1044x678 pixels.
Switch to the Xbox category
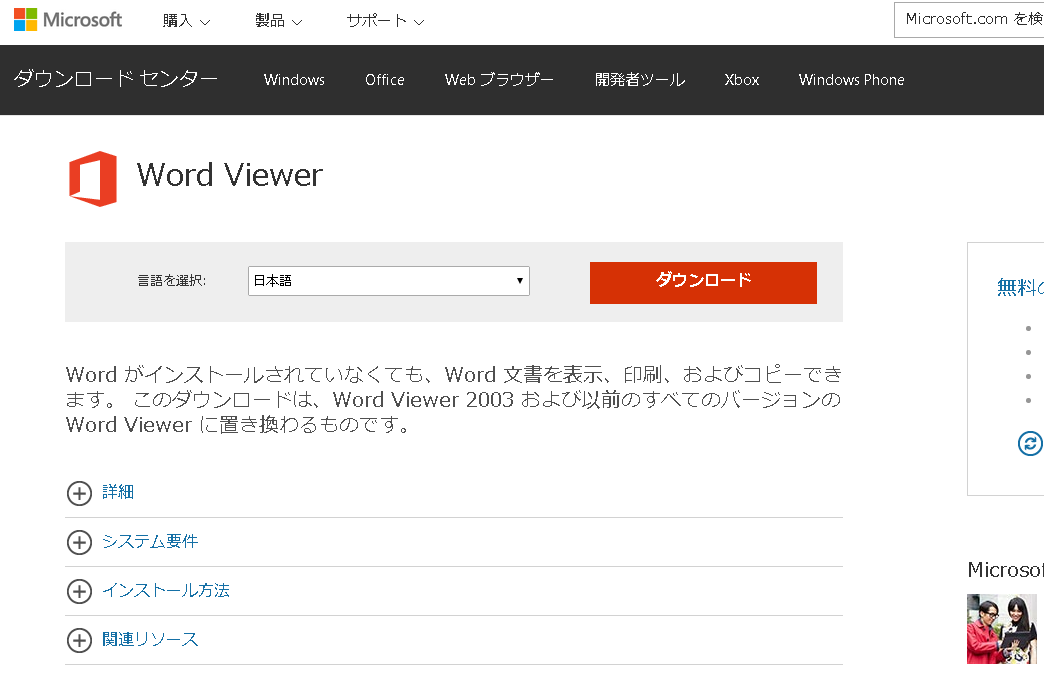coord(741,80)
